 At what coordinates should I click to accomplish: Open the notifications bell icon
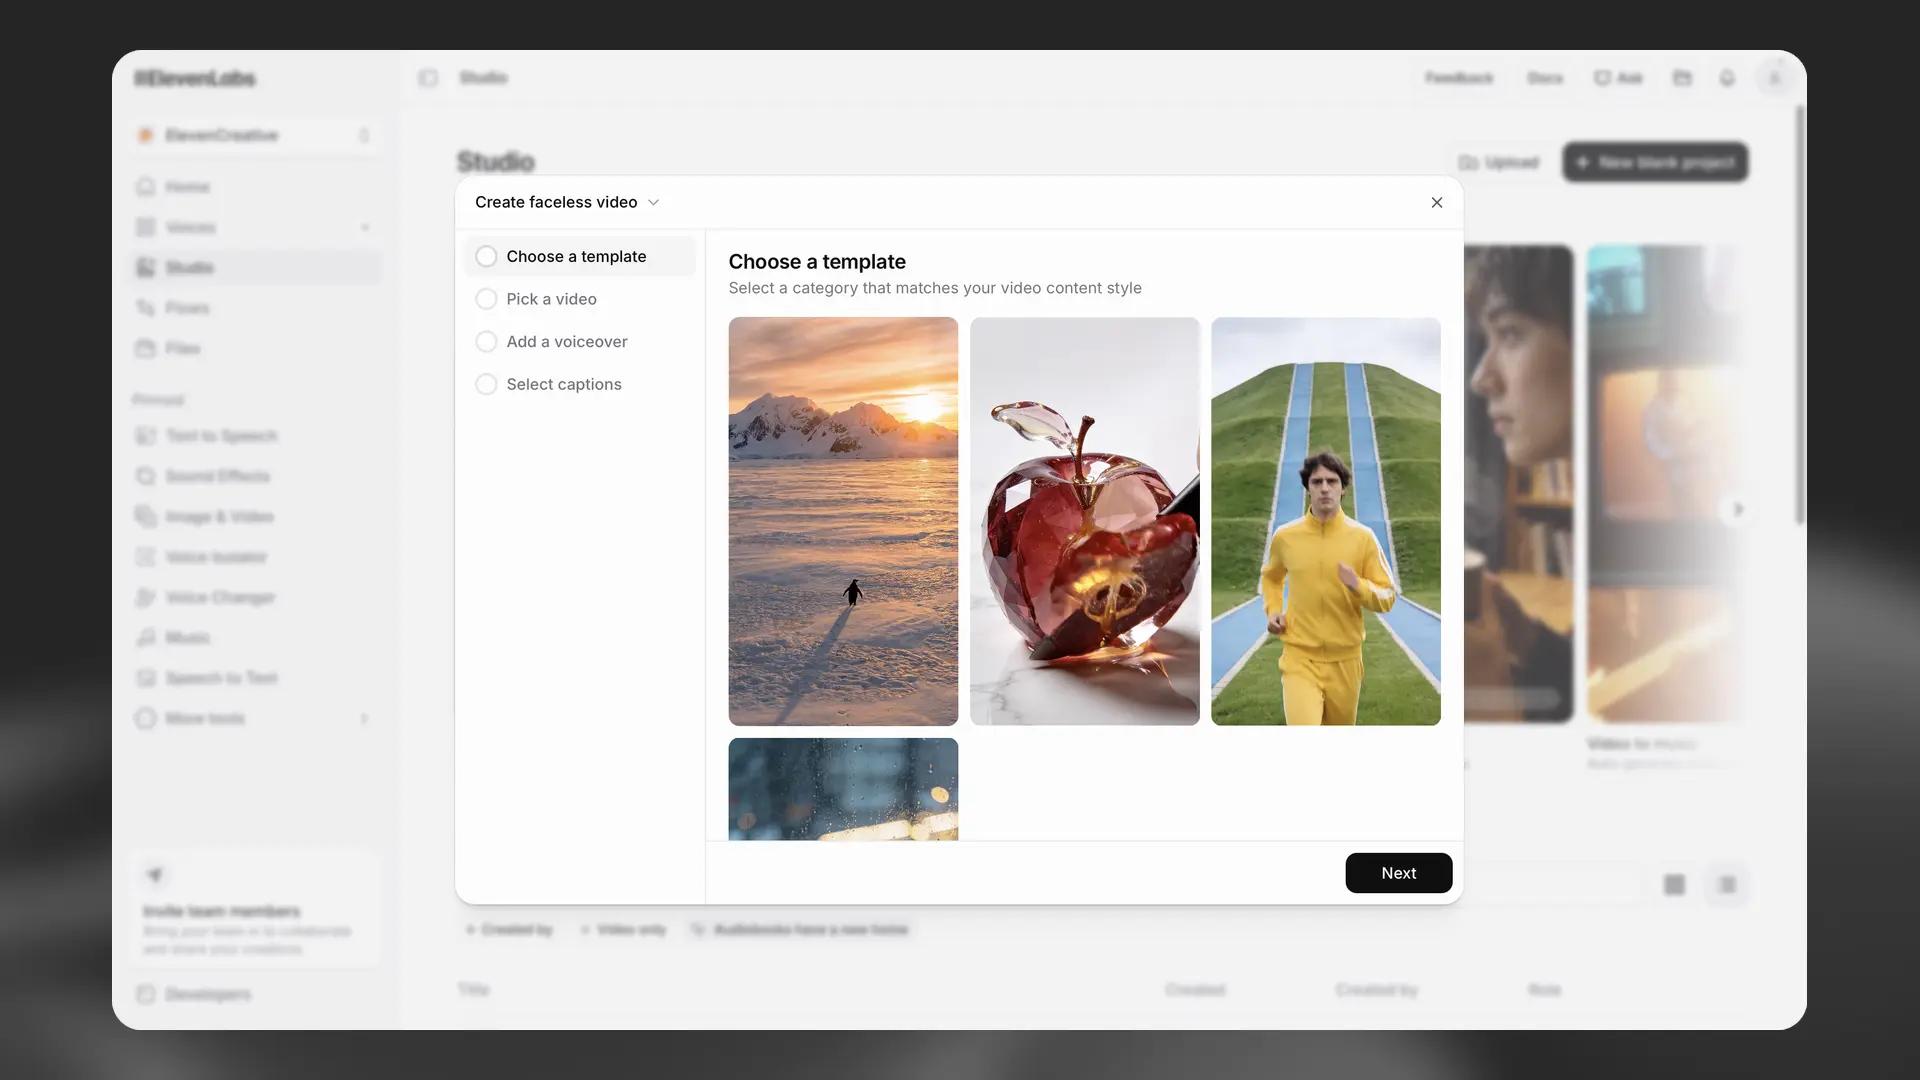1727,78
